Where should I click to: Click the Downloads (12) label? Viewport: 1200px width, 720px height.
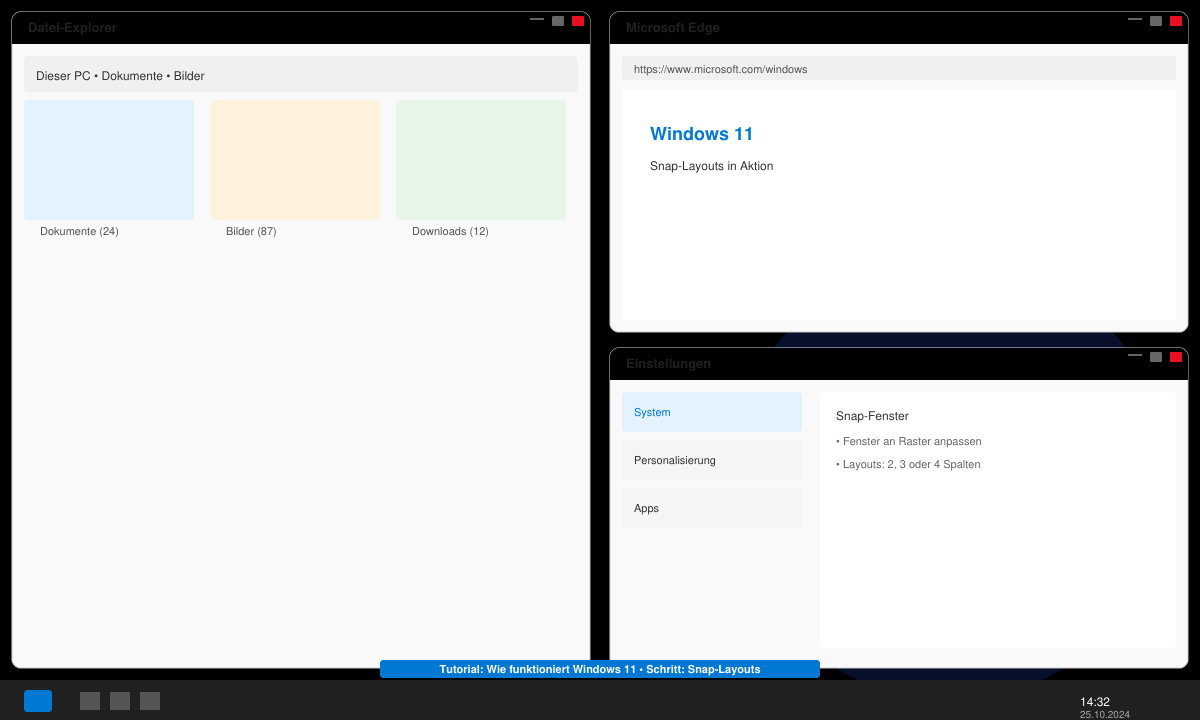pos(450,231)
